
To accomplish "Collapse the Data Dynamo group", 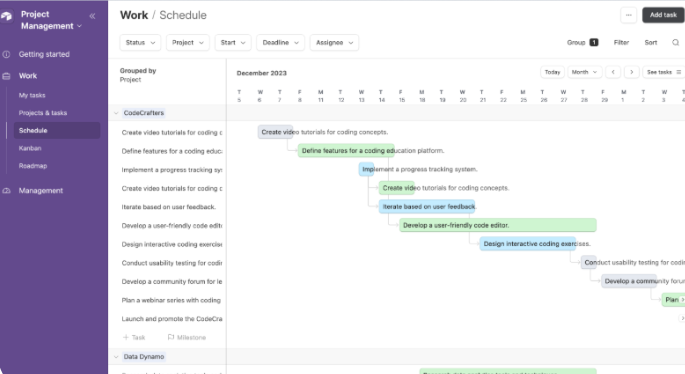I will click(x=116, y=357).
